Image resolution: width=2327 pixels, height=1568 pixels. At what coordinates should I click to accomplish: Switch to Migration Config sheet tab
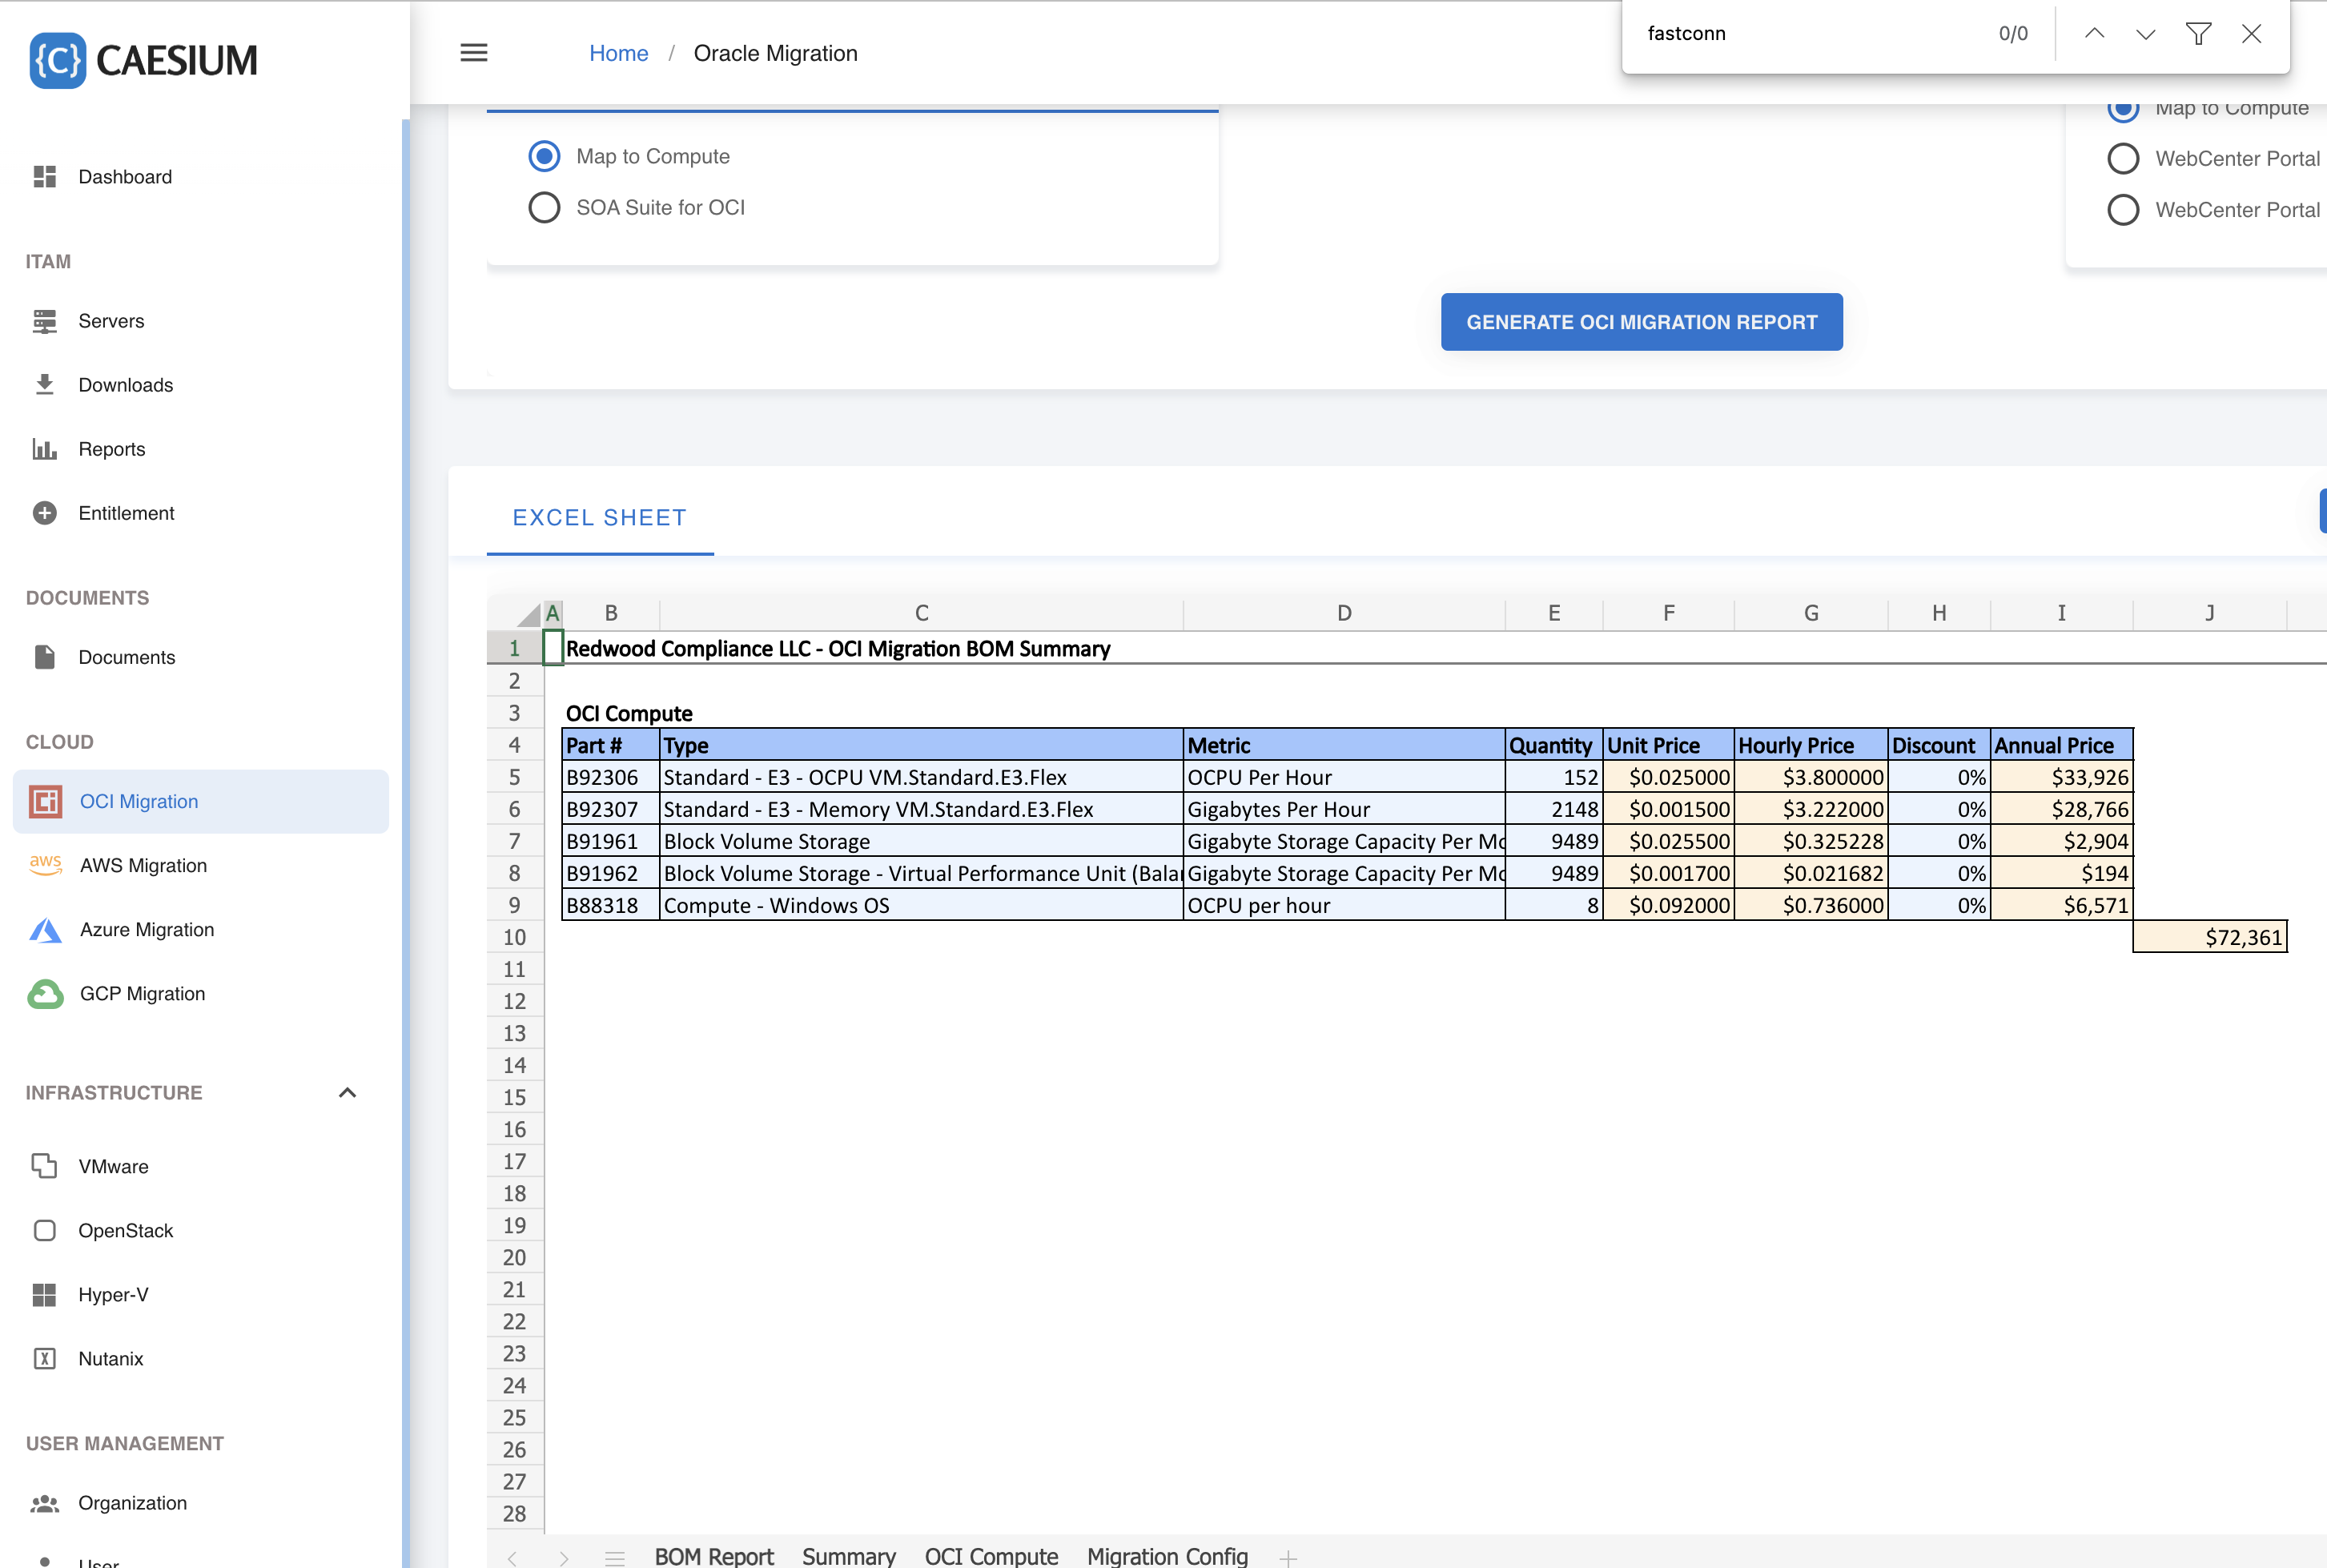pos(1167,1556)
